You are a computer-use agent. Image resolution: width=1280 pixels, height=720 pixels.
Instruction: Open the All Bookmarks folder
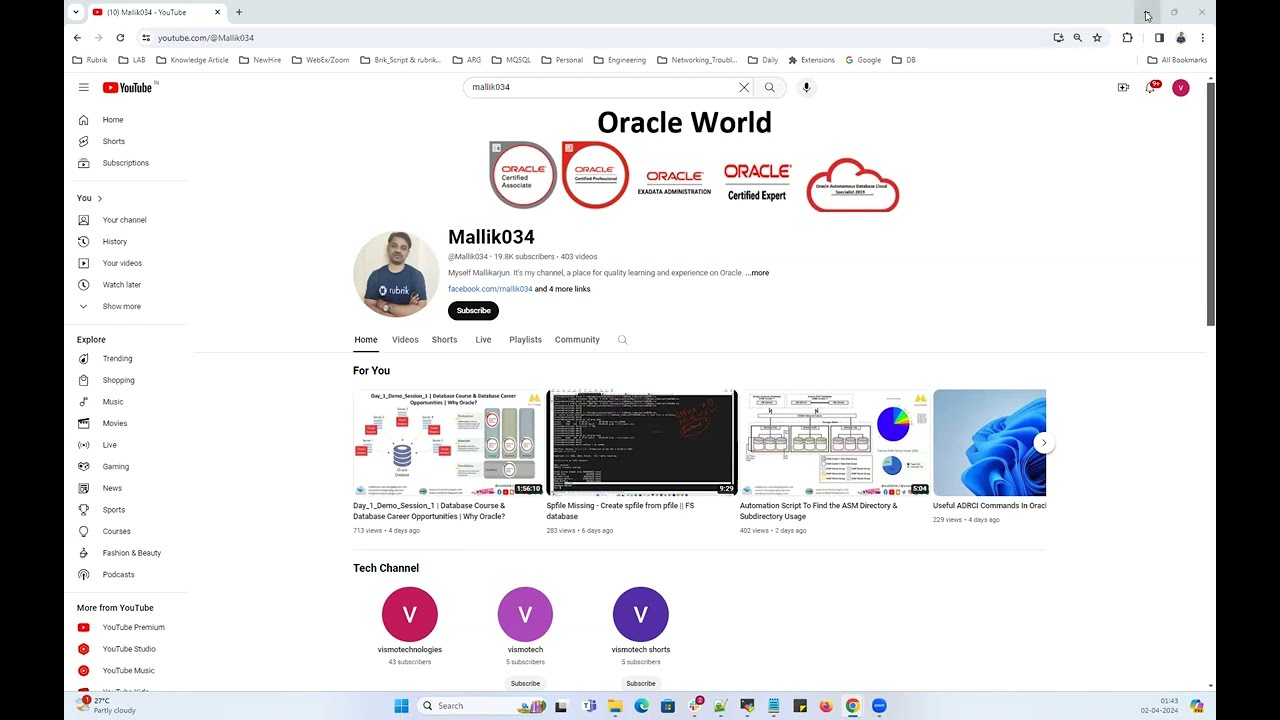click(1177, 60)
